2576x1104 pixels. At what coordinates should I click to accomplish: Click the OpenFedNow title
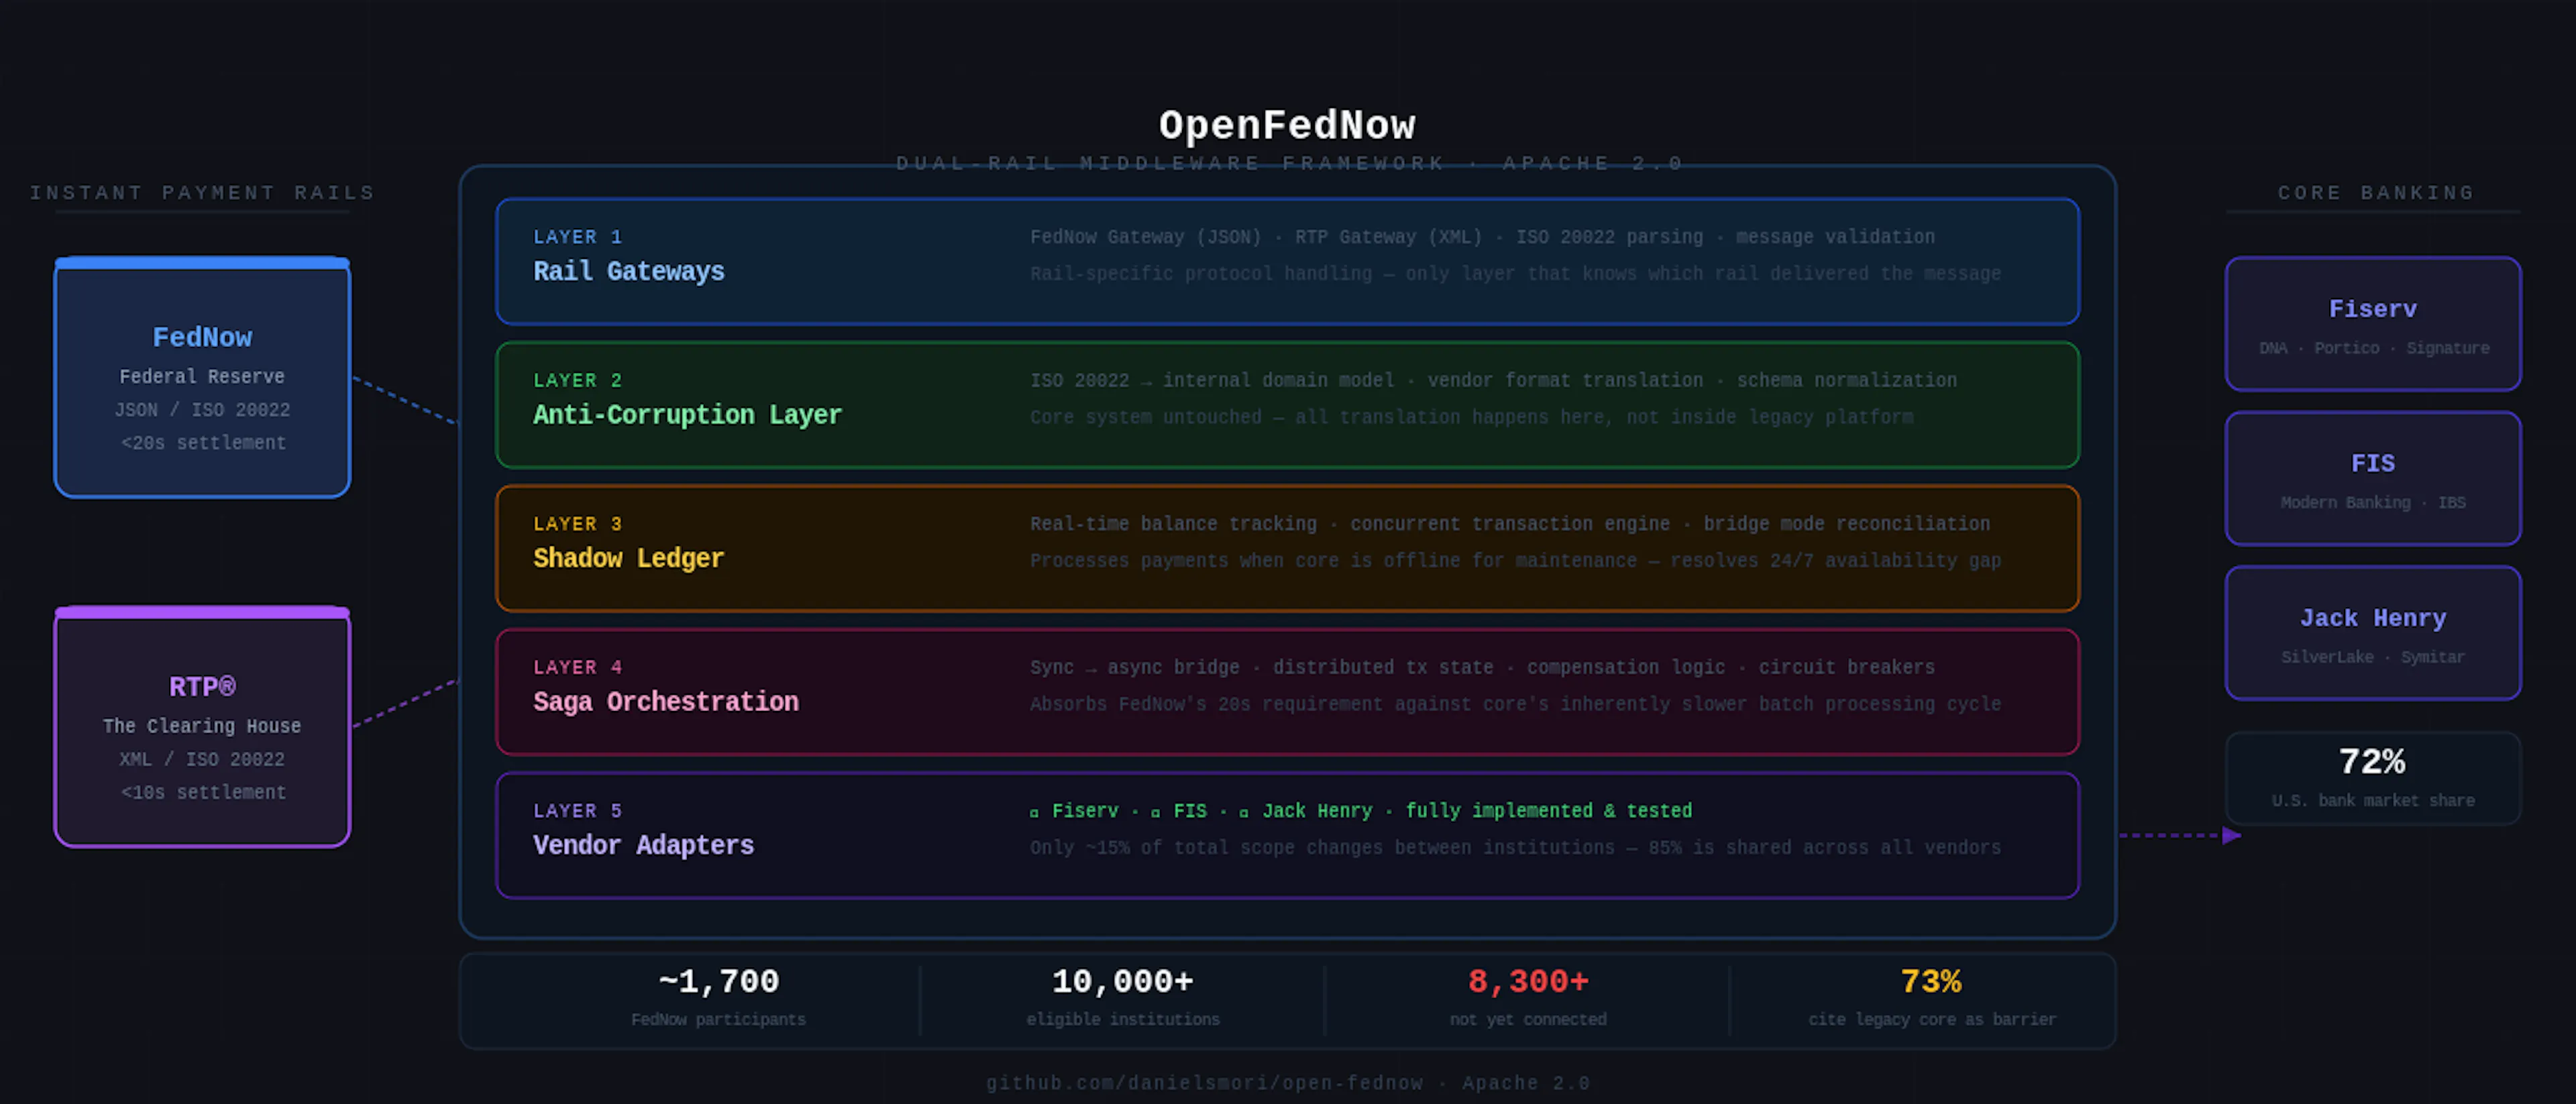pos(1287,125)
